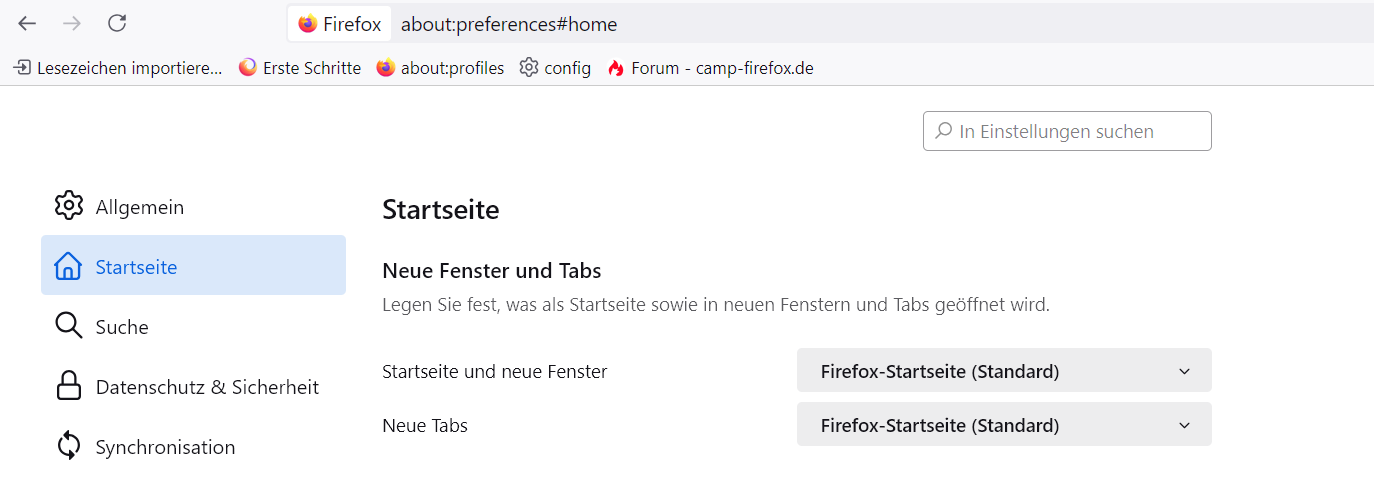Click the browser back arrow
This screenshot has width=1374, height=481.
(27, 23)
